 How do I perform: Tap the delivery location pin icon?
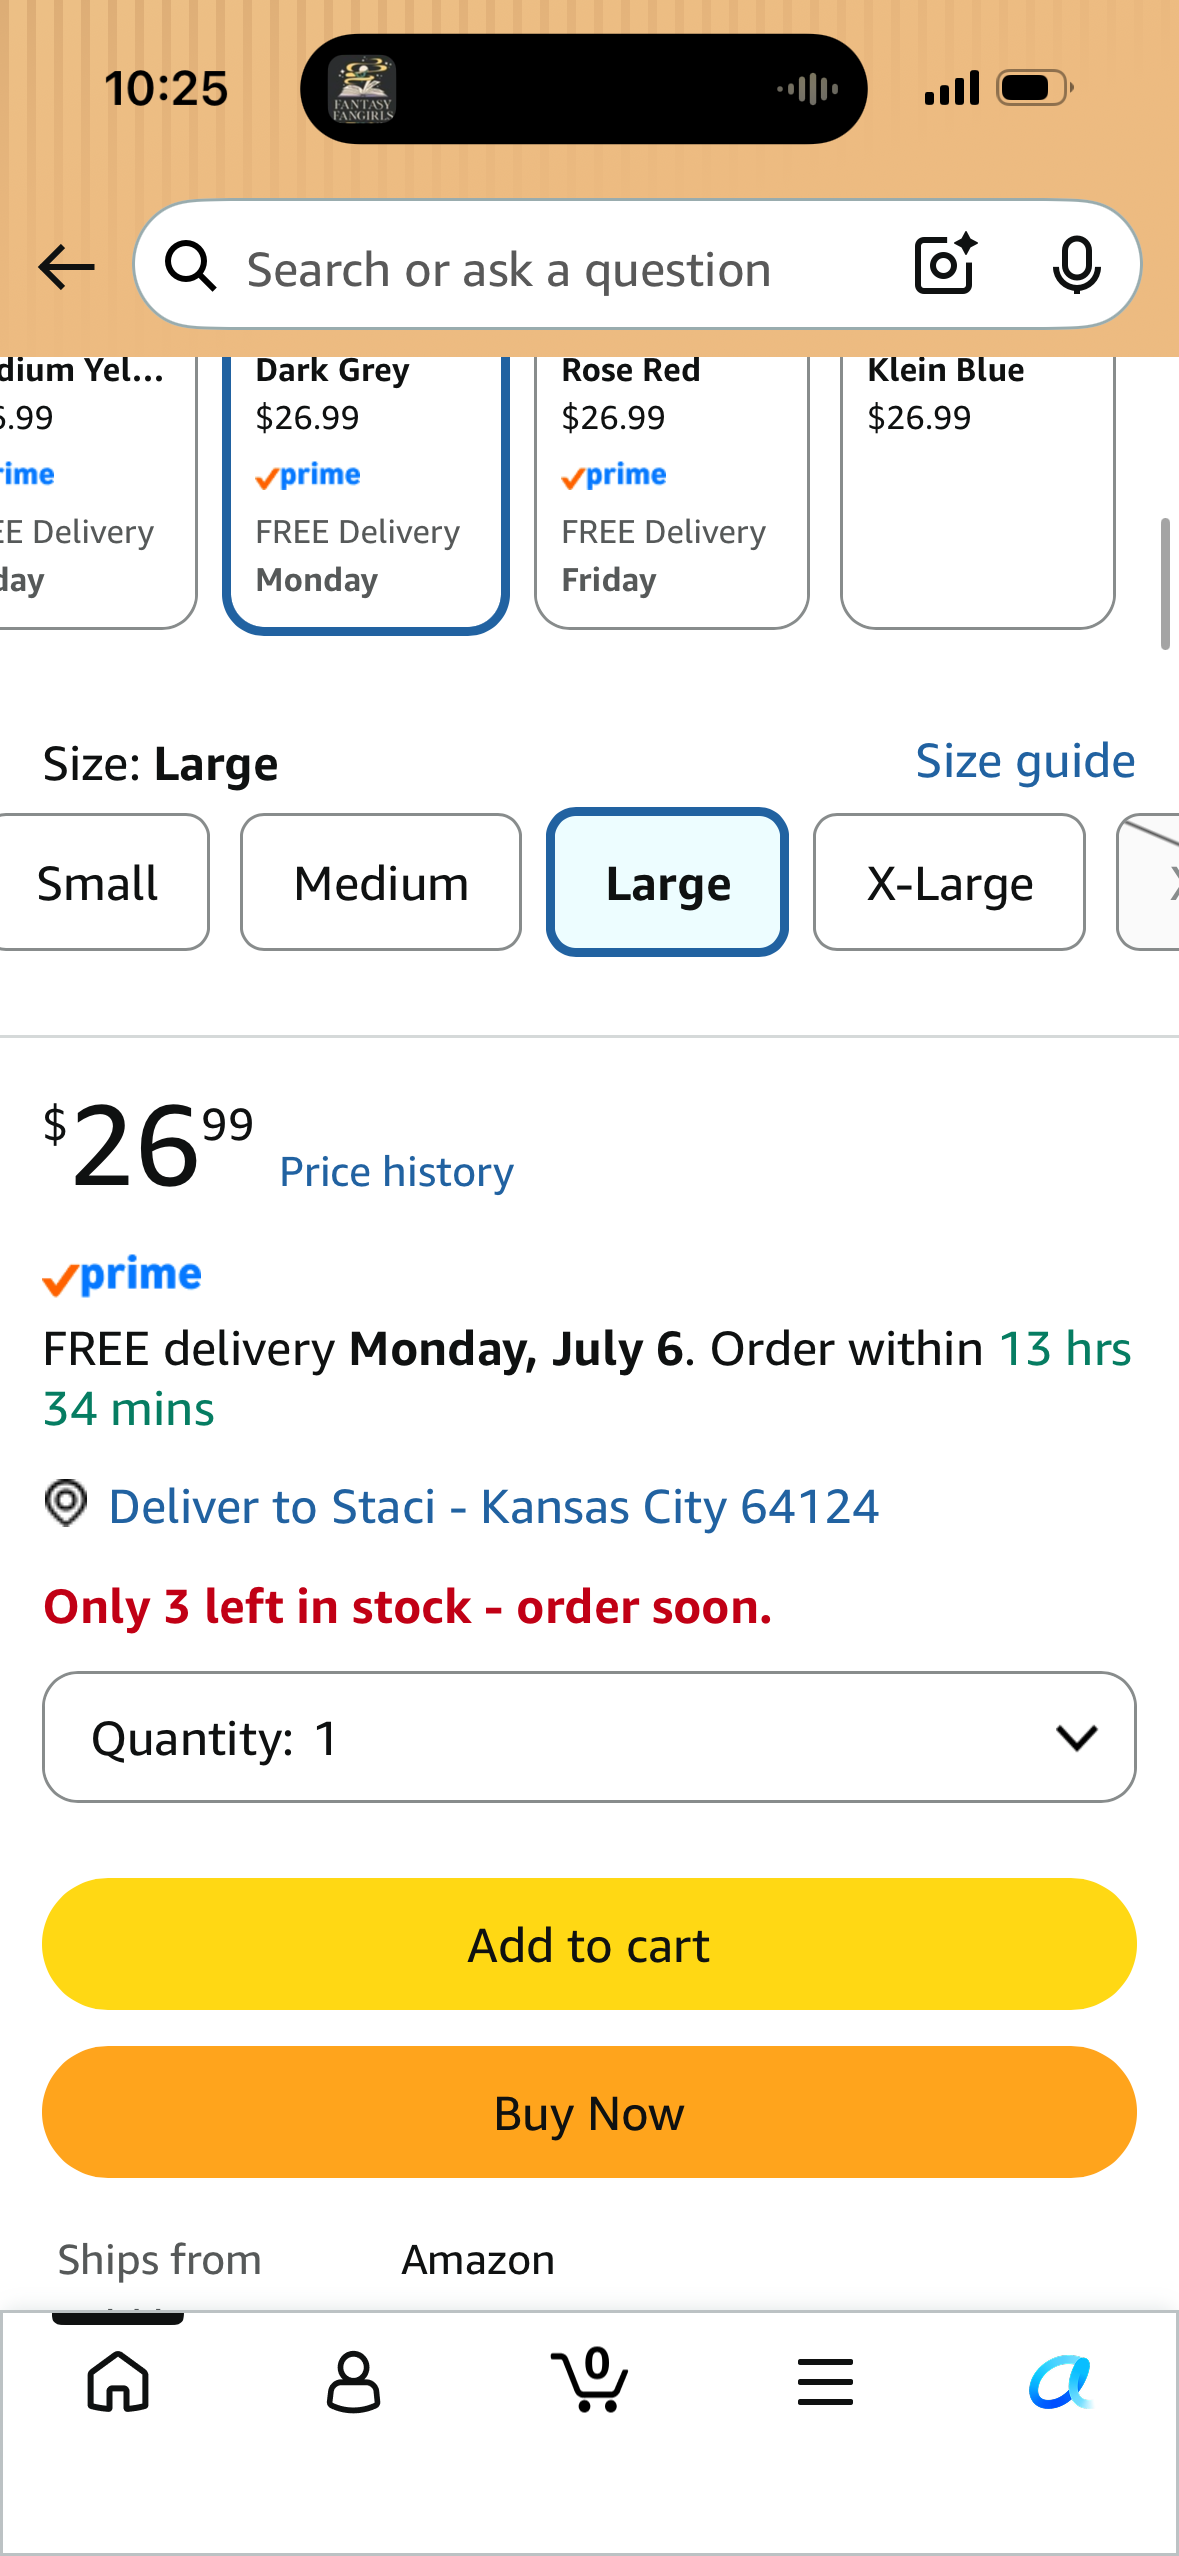[66, 1504]
